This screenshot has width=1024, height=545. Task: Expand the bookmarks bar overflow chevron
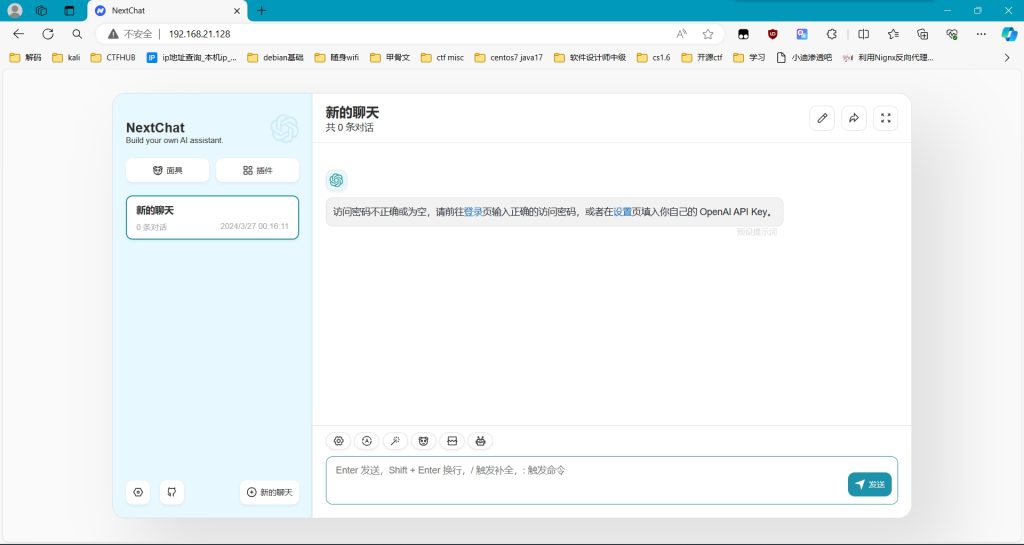[1006, 57]
